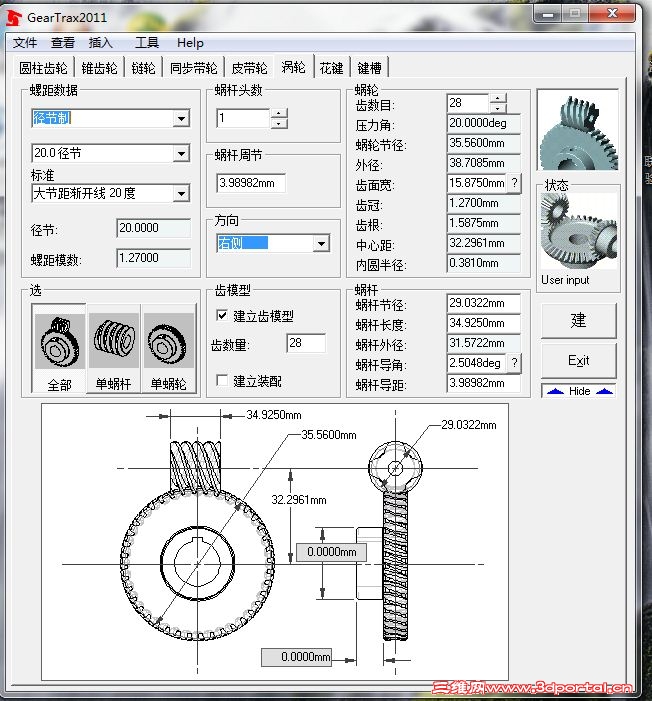Click the 蜗轮节径 field 35.5600mm
This screenshot has width=652, height=701.
[483, 143]
